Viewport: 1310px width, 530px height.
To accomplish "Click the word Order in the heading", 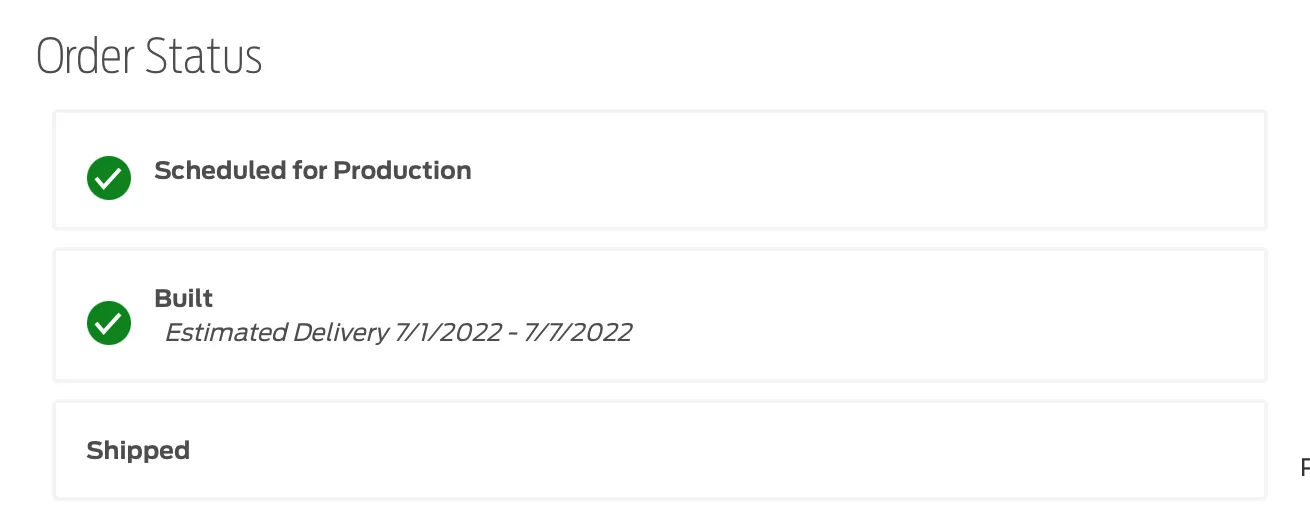I will pyautogui.click(x=85, y=57).
